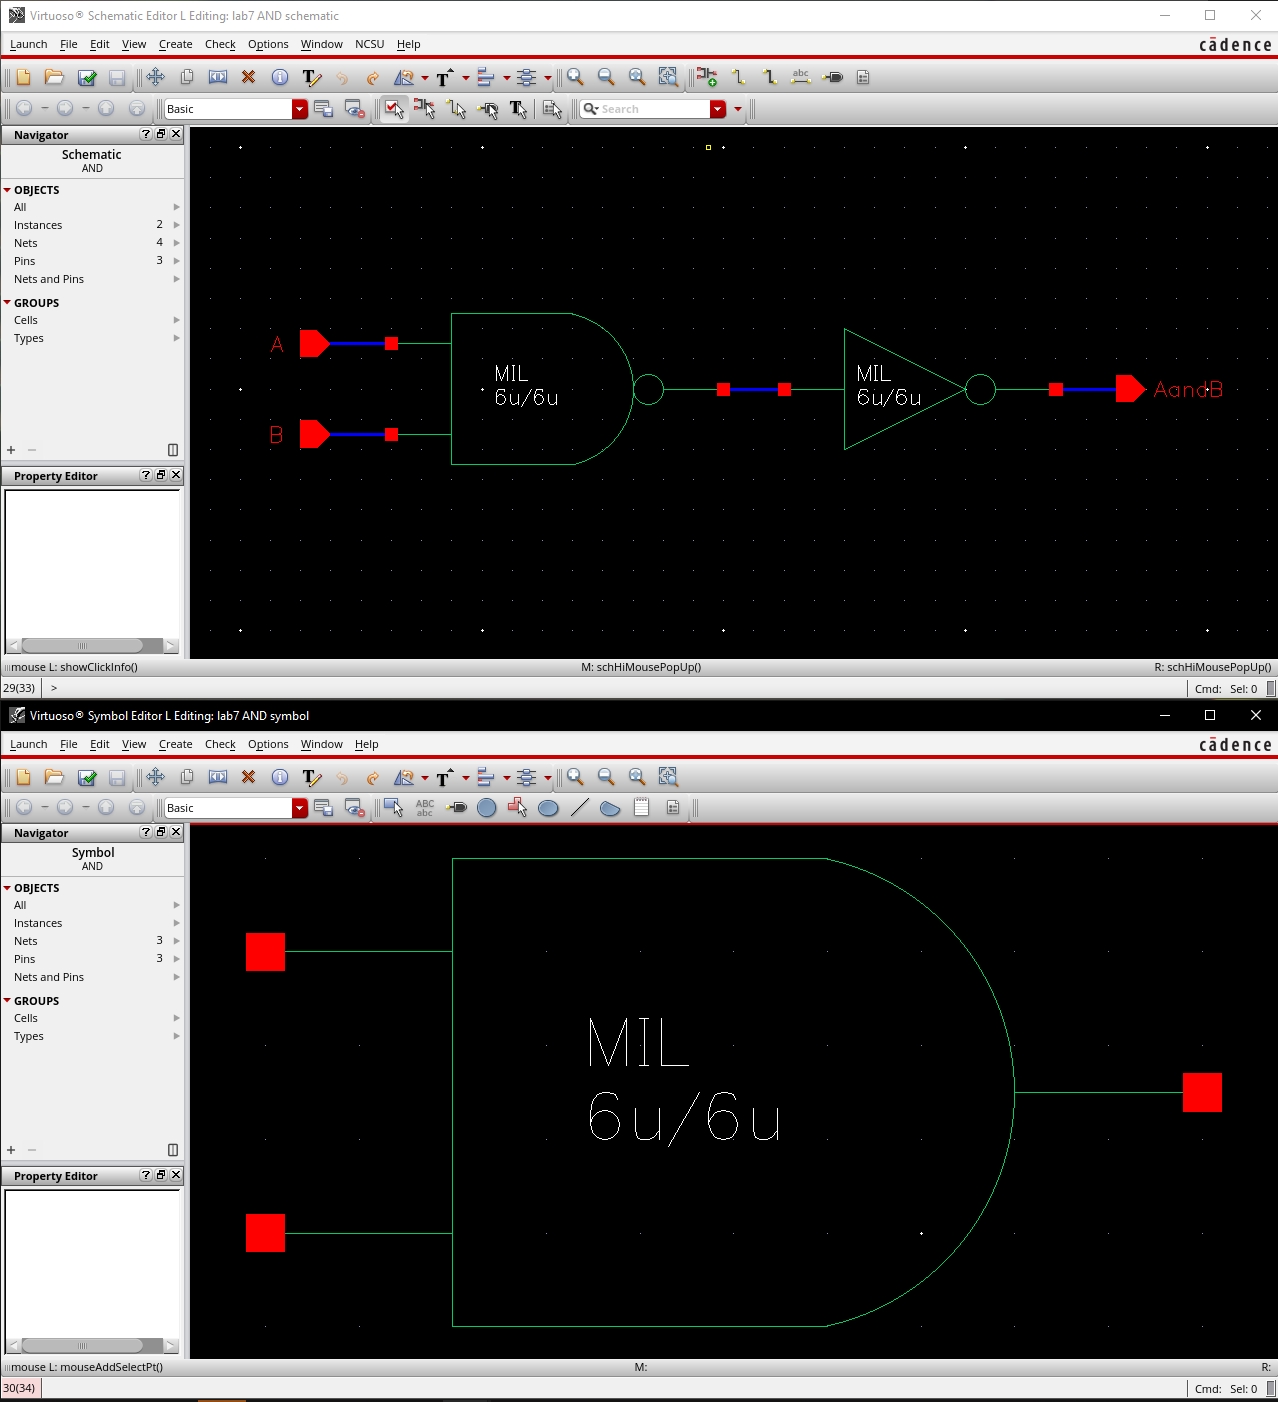
Task: Click Create Note Text ABC icon in Symbol Editor
Action: 425,807
